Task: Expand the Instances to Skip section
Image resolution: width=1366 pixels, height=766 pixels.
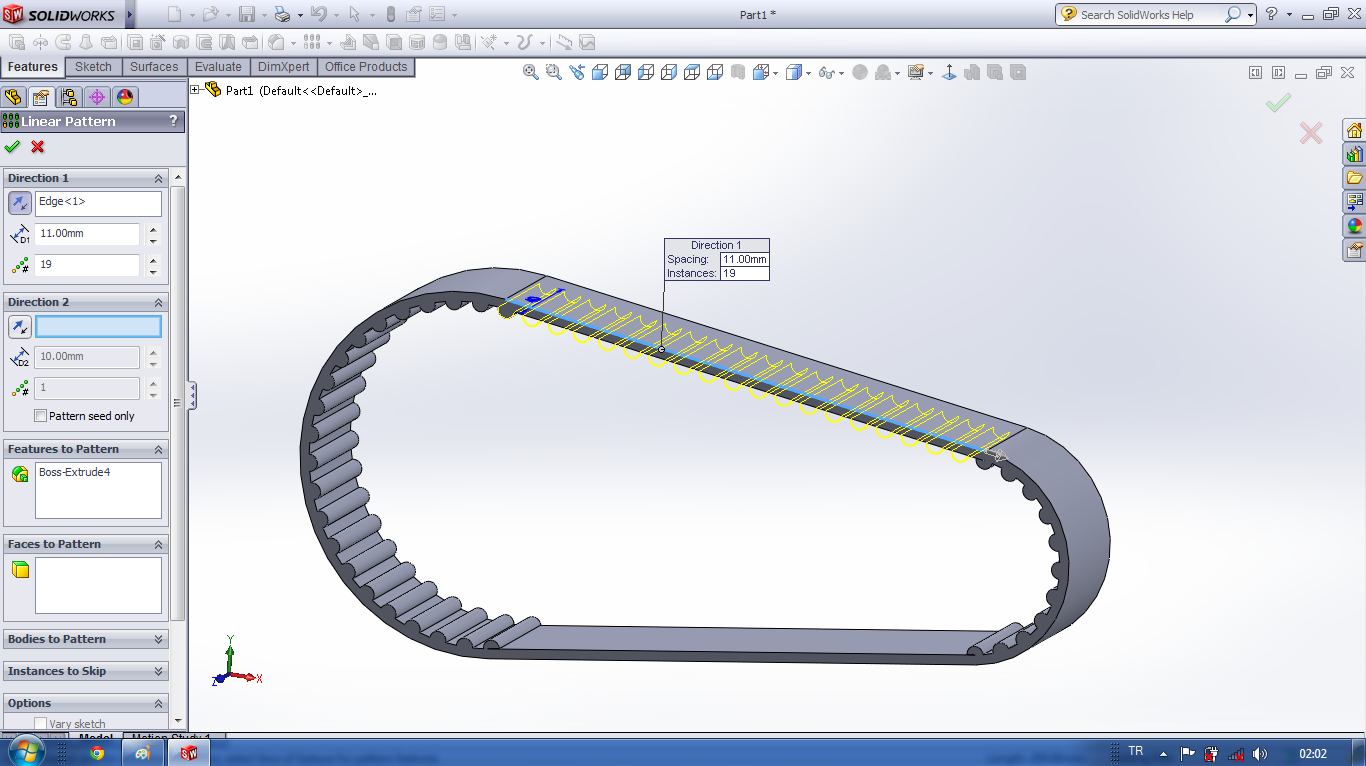Action: click(158, 671)
